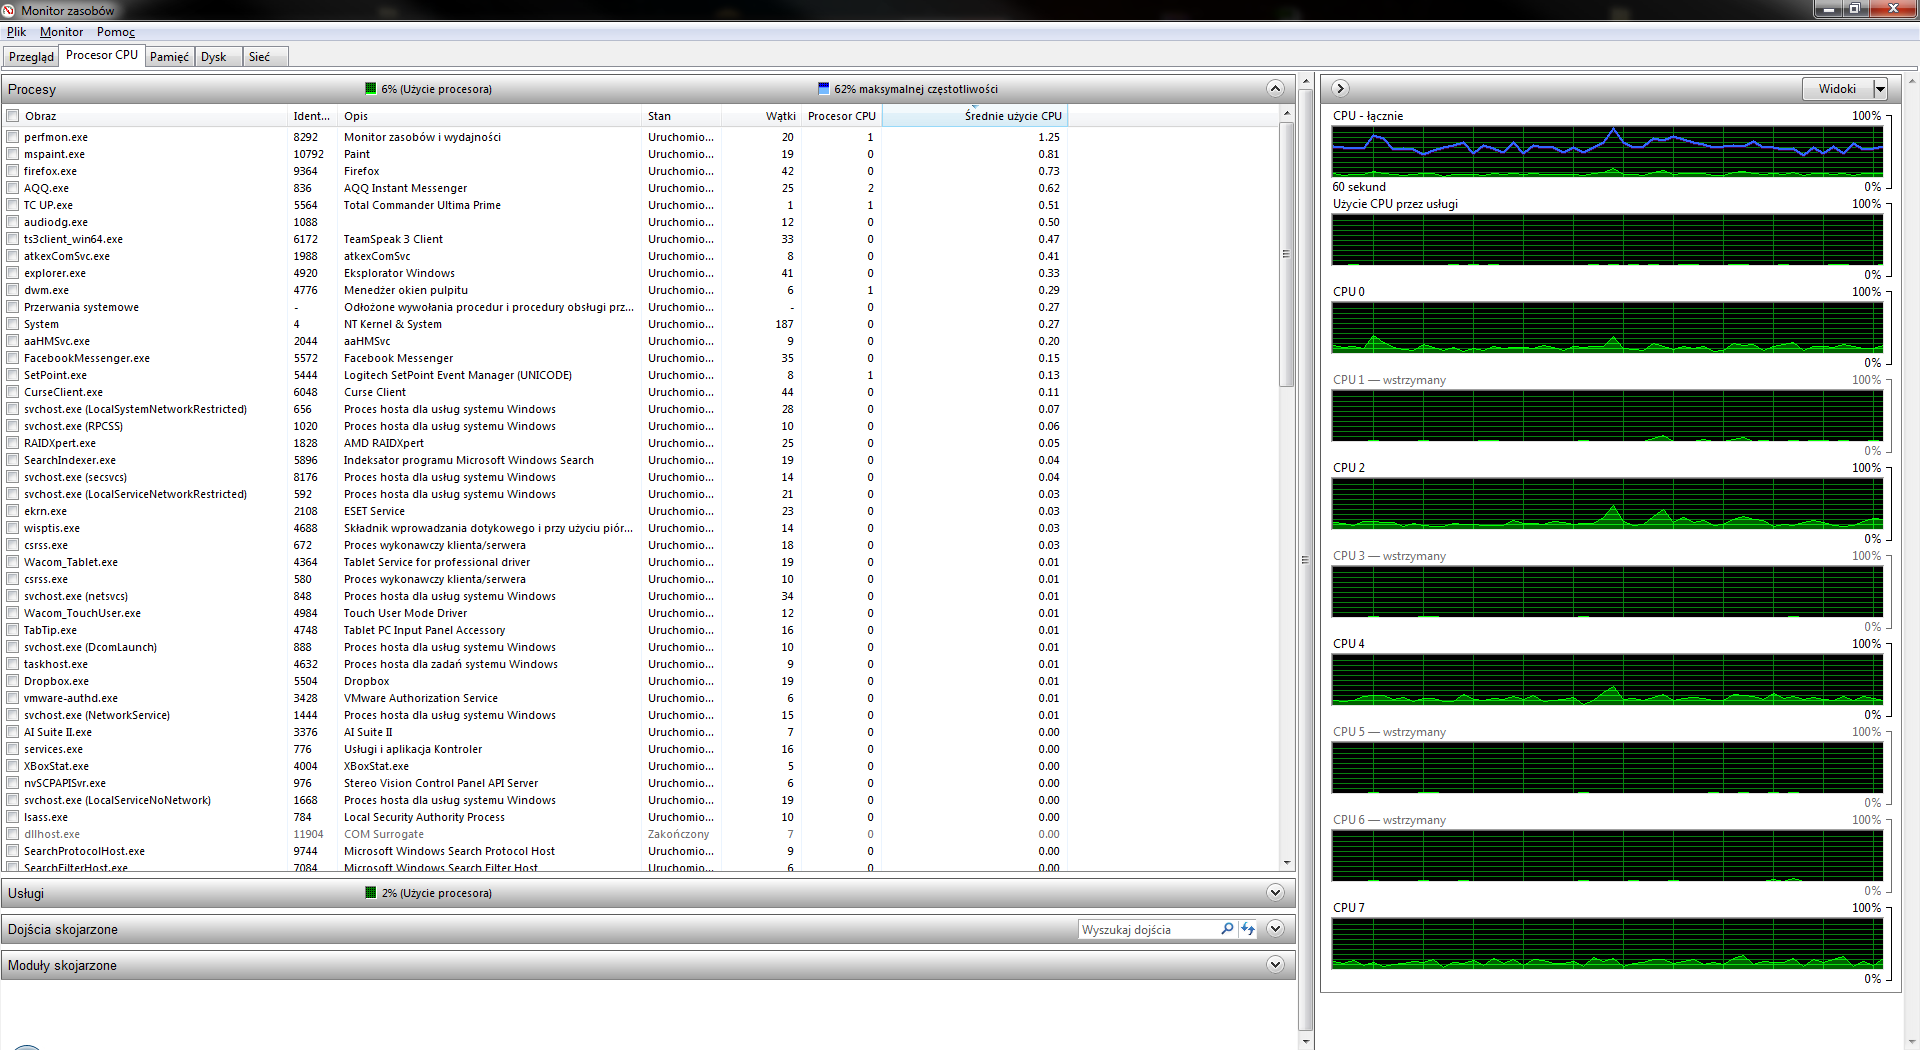Click the Logitech SetPoint Event Manager description
1920x1050 pixels.
click(458, 375)
